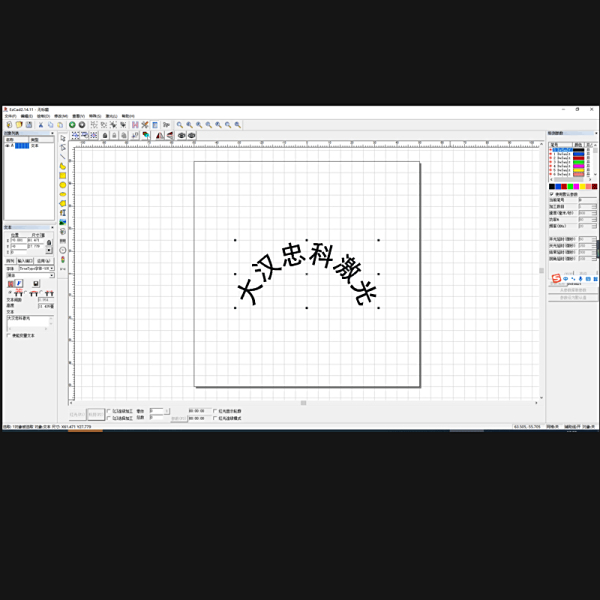Choose the draw rectangle tool
600x600 pixels.
tap(63, 176)
